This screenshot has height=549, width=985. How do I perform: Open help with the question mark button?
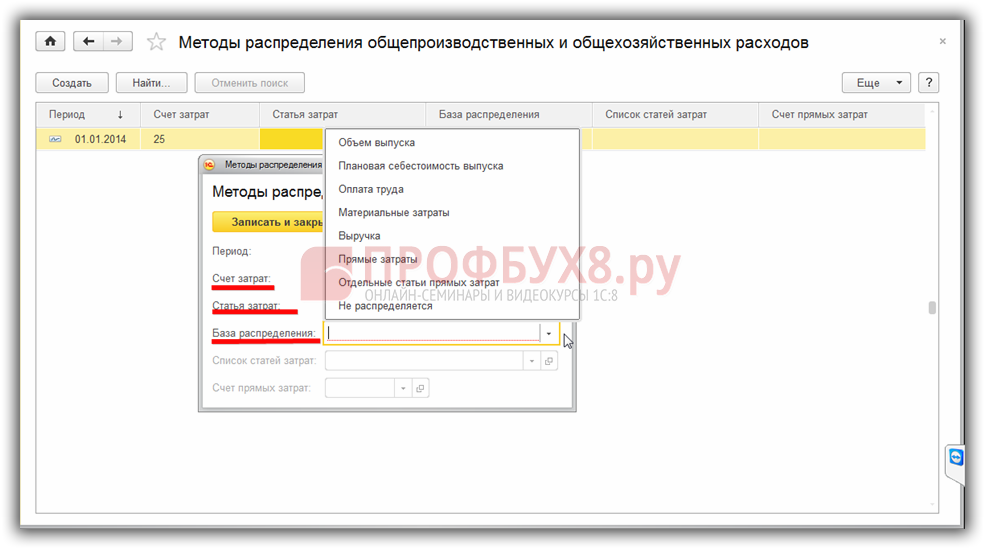pos(927,83)
